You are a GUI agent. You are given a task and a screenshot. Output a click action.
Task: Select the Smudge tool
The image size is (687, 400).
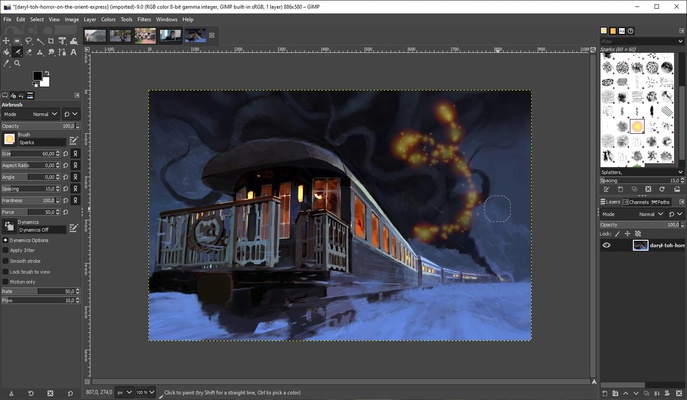[x=51, y=52]
